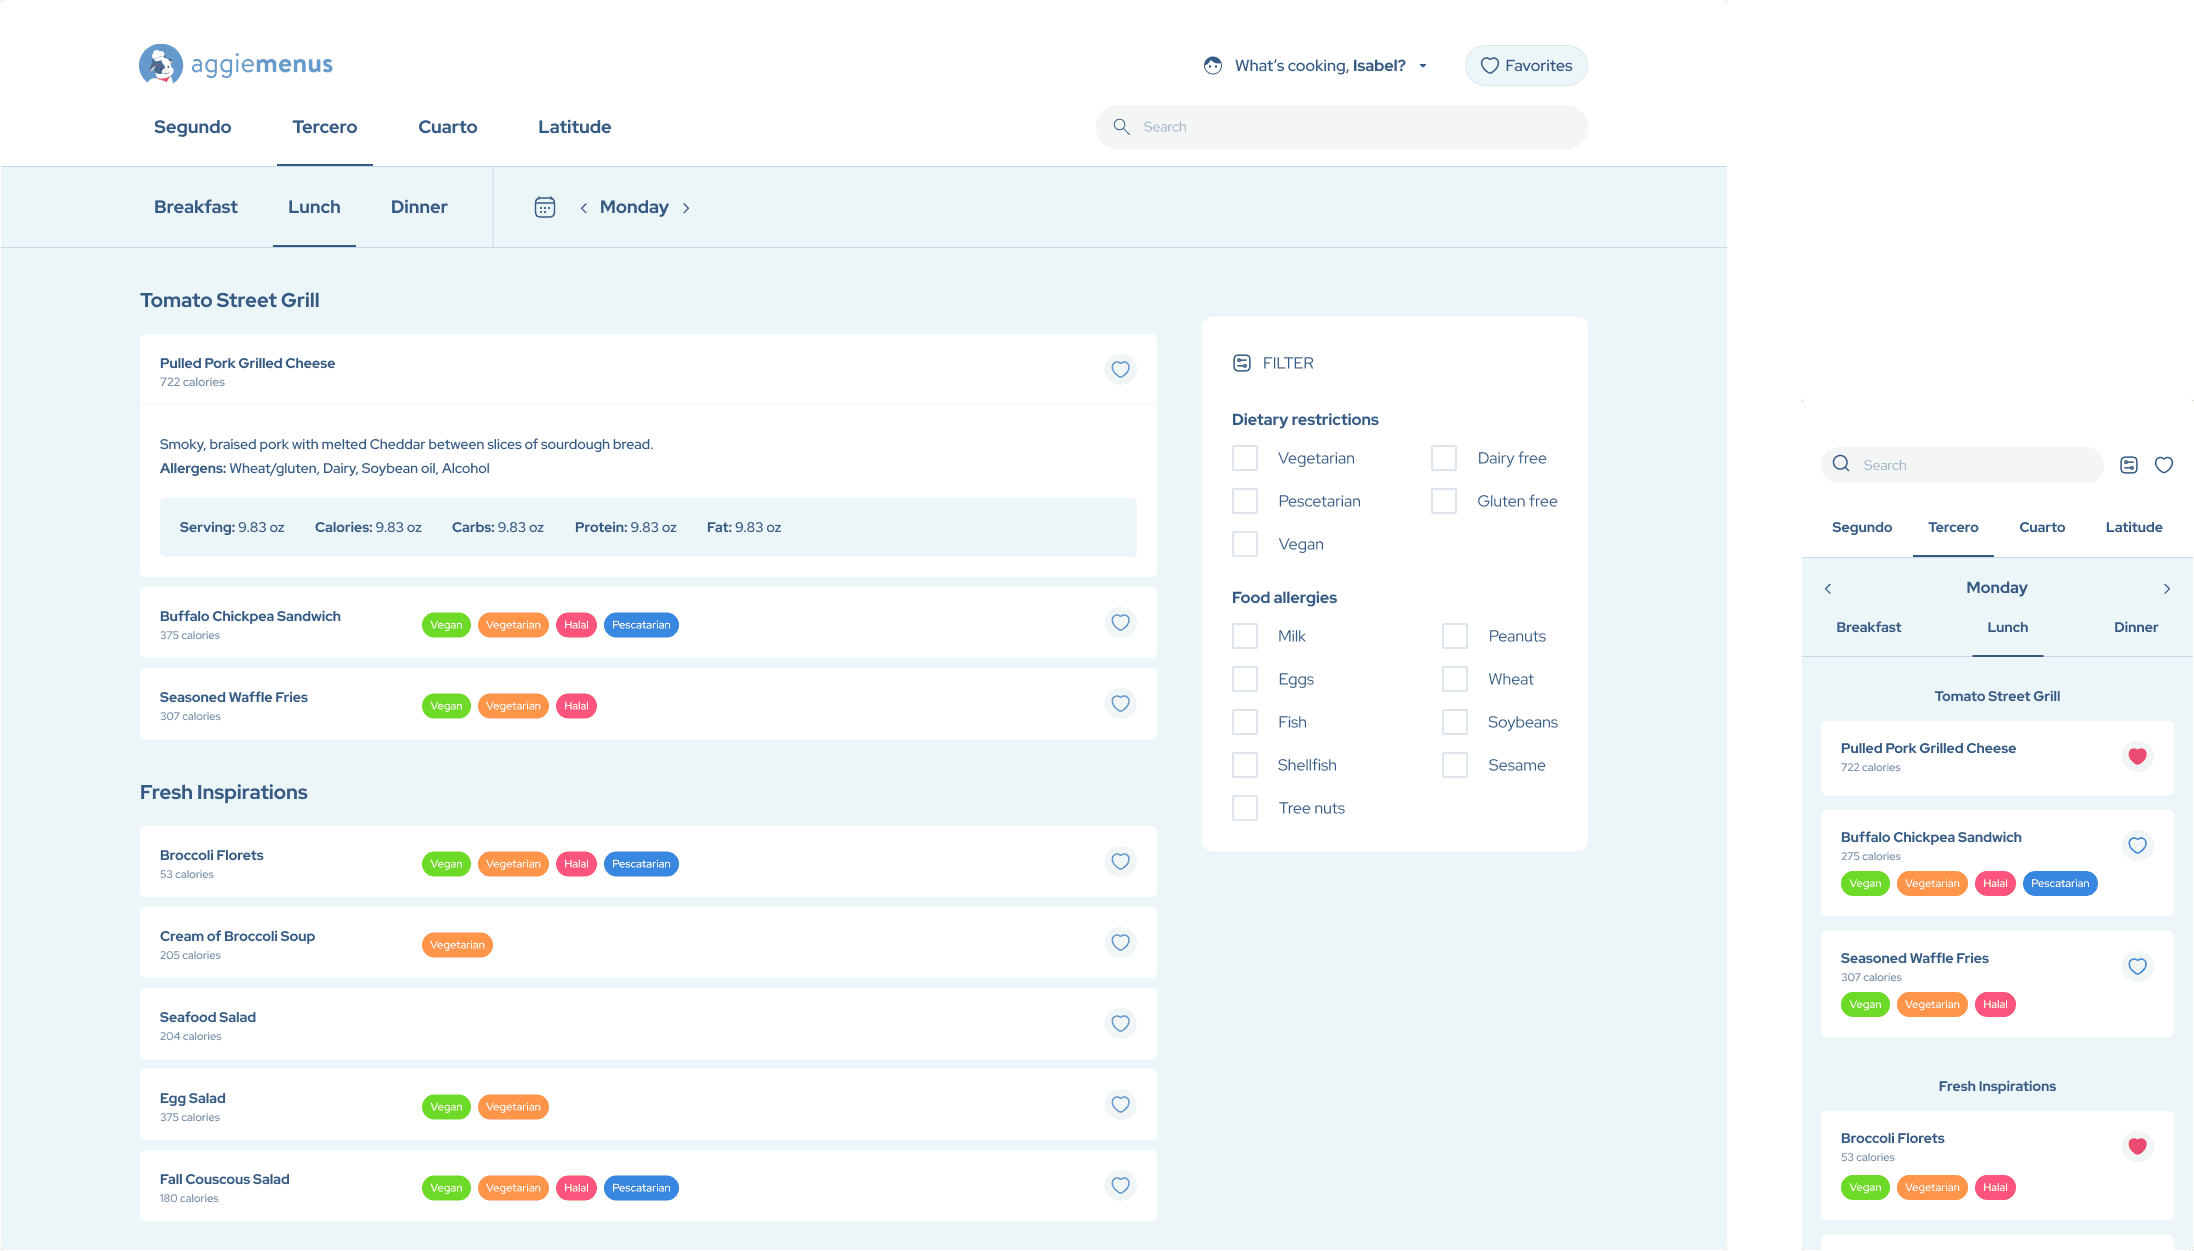This screenshot has height=1251, width=2194.
Task: Favorite the Buffalo Chickpea Sandwich heart icon
Action: coord(1120,622)
